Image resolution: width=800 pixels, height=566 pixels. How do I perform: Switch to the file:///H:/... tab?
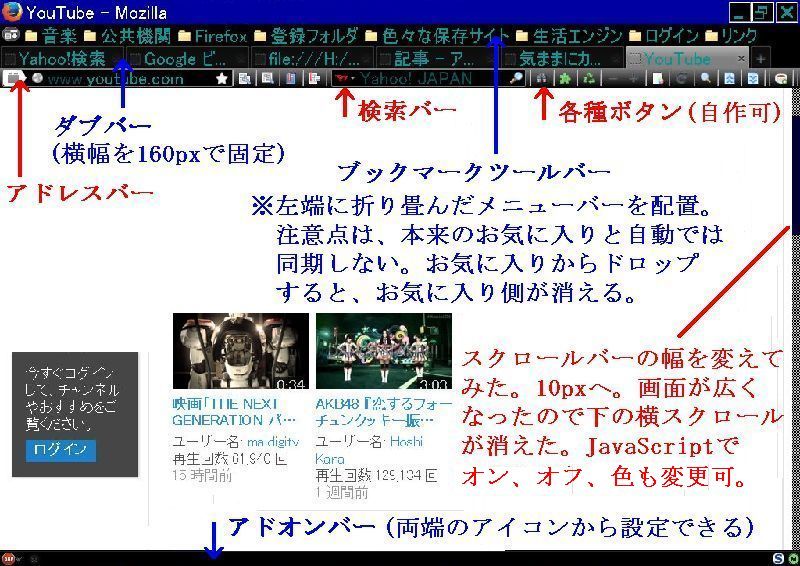pos(312,59)
